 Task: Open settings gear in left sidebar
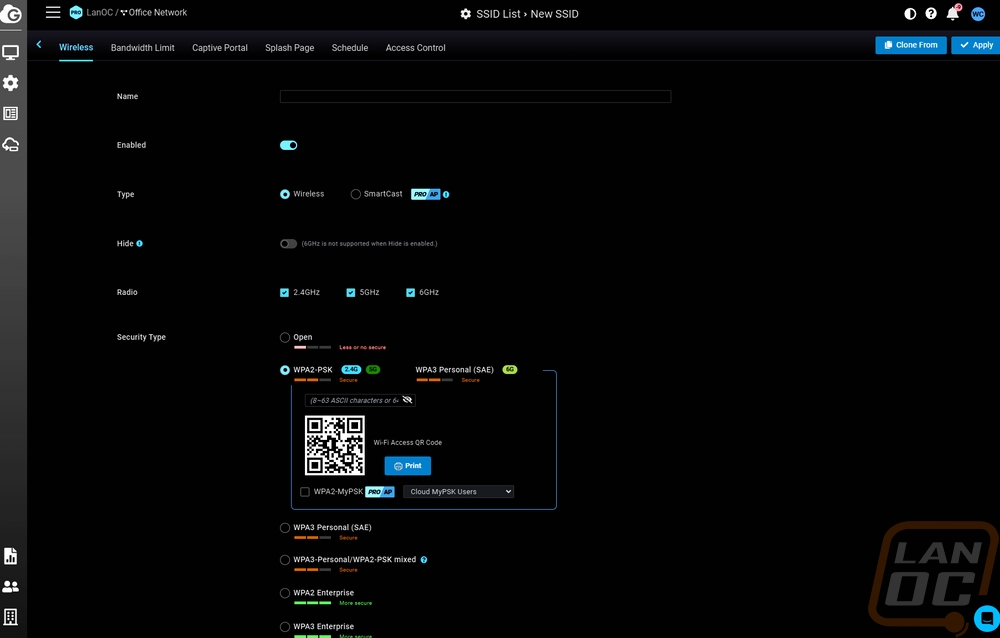tap(11, 83)
